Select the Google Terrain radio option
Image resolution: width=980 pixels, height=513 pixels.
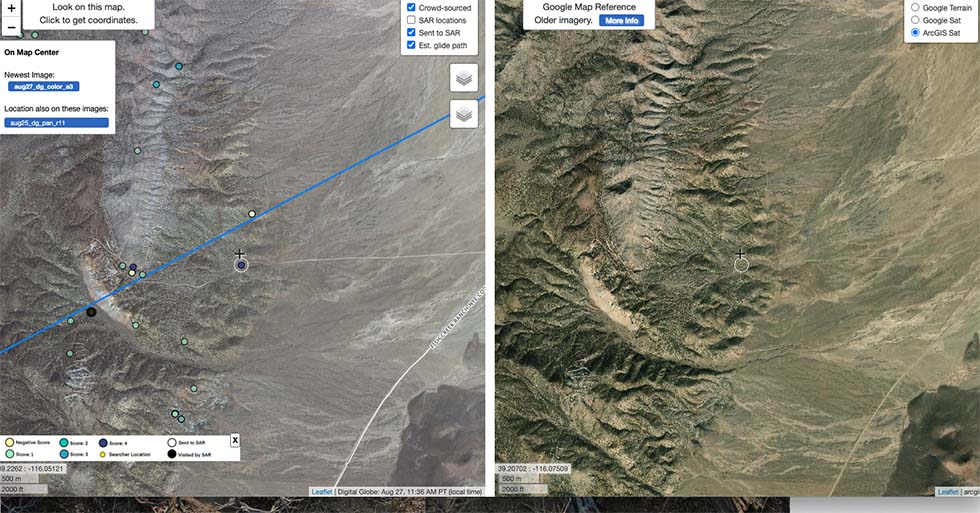point(915,7)
